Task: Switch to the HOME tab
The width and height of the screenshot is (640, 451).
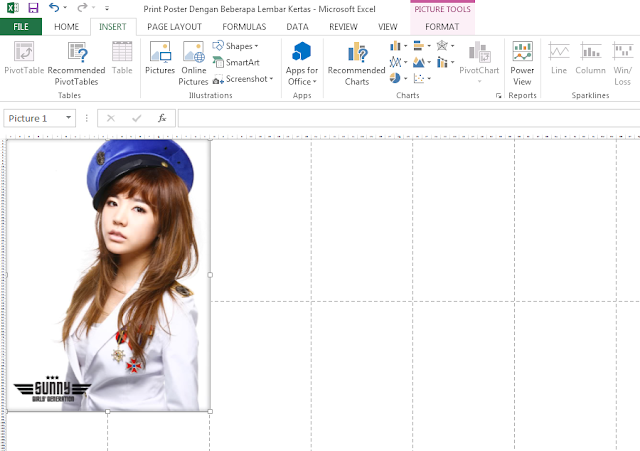Action: [67, 27]
